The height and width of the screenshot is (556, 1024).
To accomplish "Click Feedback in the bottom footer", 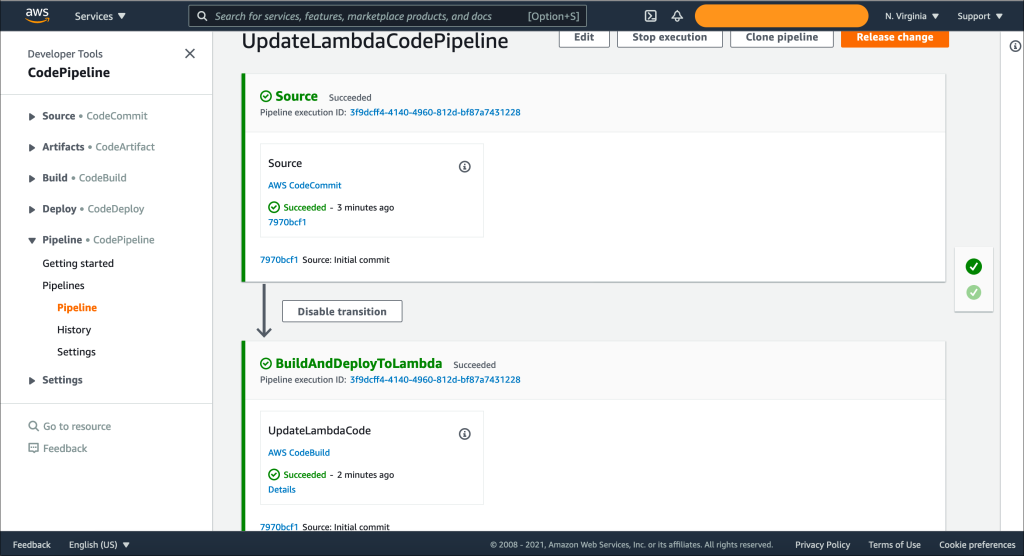I will pyautogui.click(x=31, y=545).
